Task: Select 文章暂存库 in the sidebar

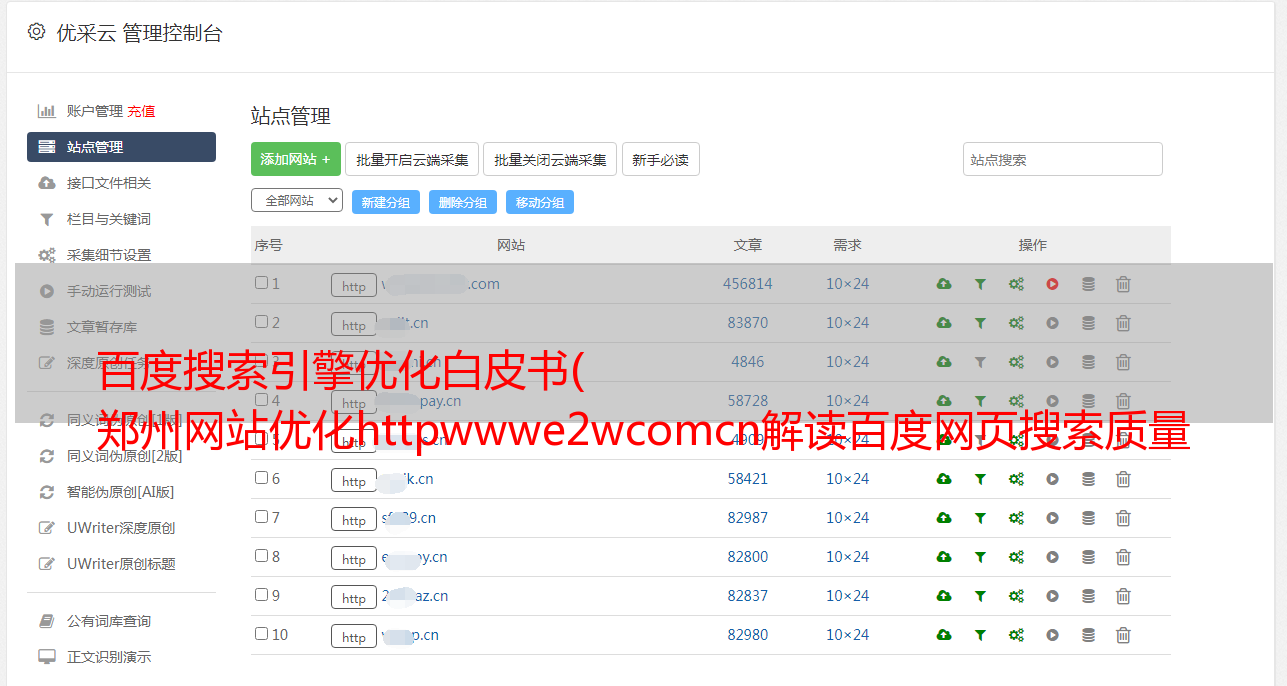Action: 102,327
